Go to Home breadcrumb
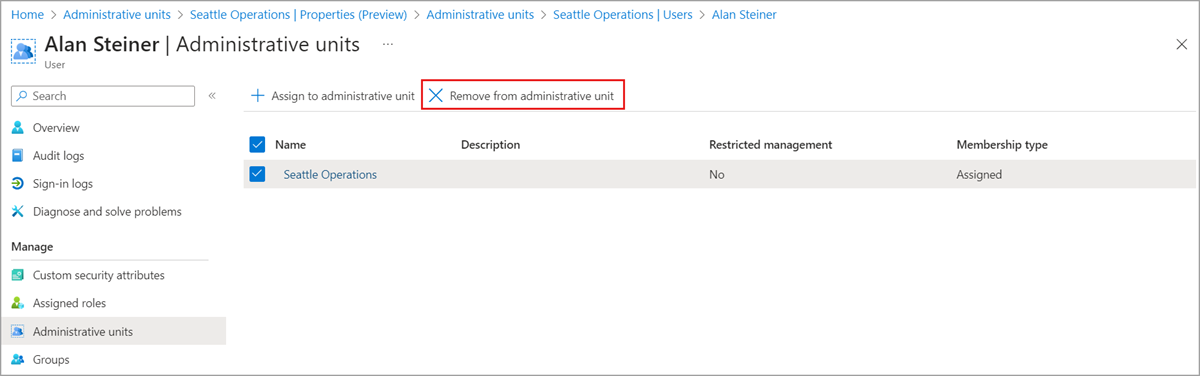 27,15
